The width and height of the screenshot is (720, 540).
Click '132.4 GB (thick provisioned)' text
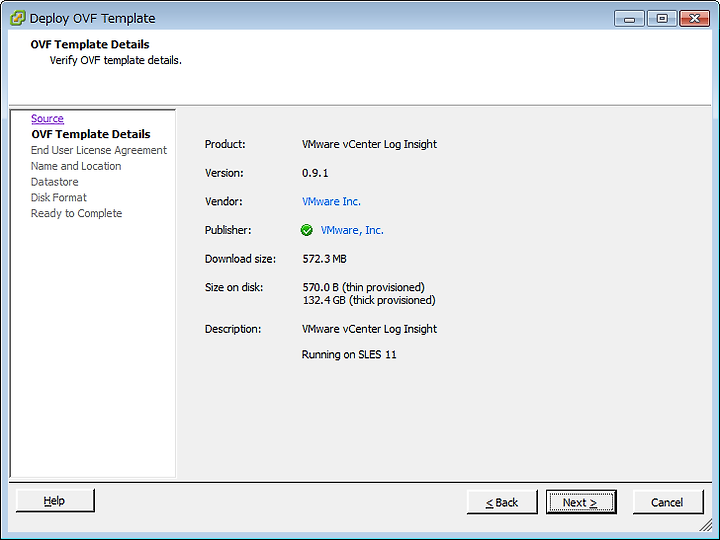(x=369, y=300)
